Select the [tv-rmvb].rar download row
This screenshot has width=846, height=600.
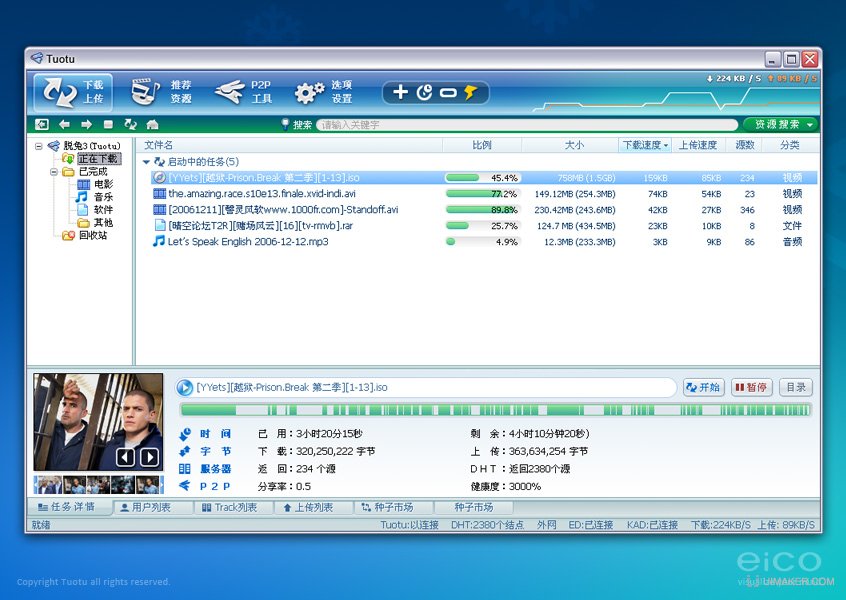tap(485, 226)
